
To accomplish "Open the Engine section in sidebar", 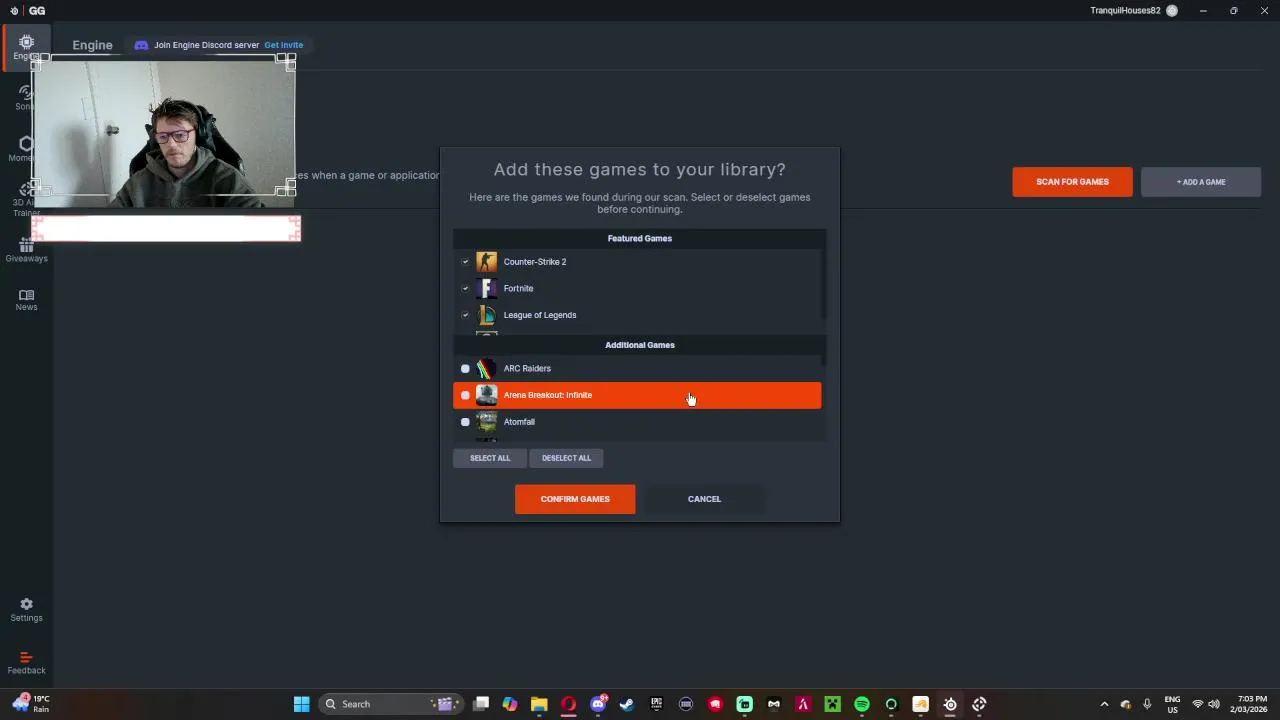I will [x=26, y=47].
